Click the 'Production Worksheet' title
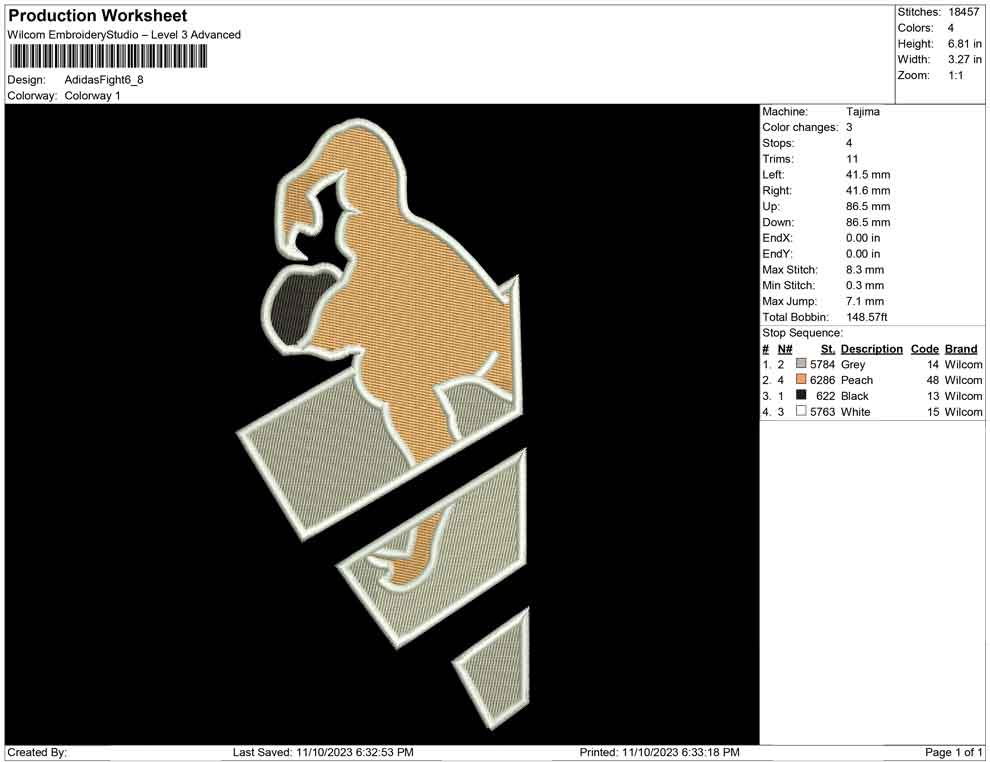The width and height of the screenshot is (990, 762). [98, 16]
